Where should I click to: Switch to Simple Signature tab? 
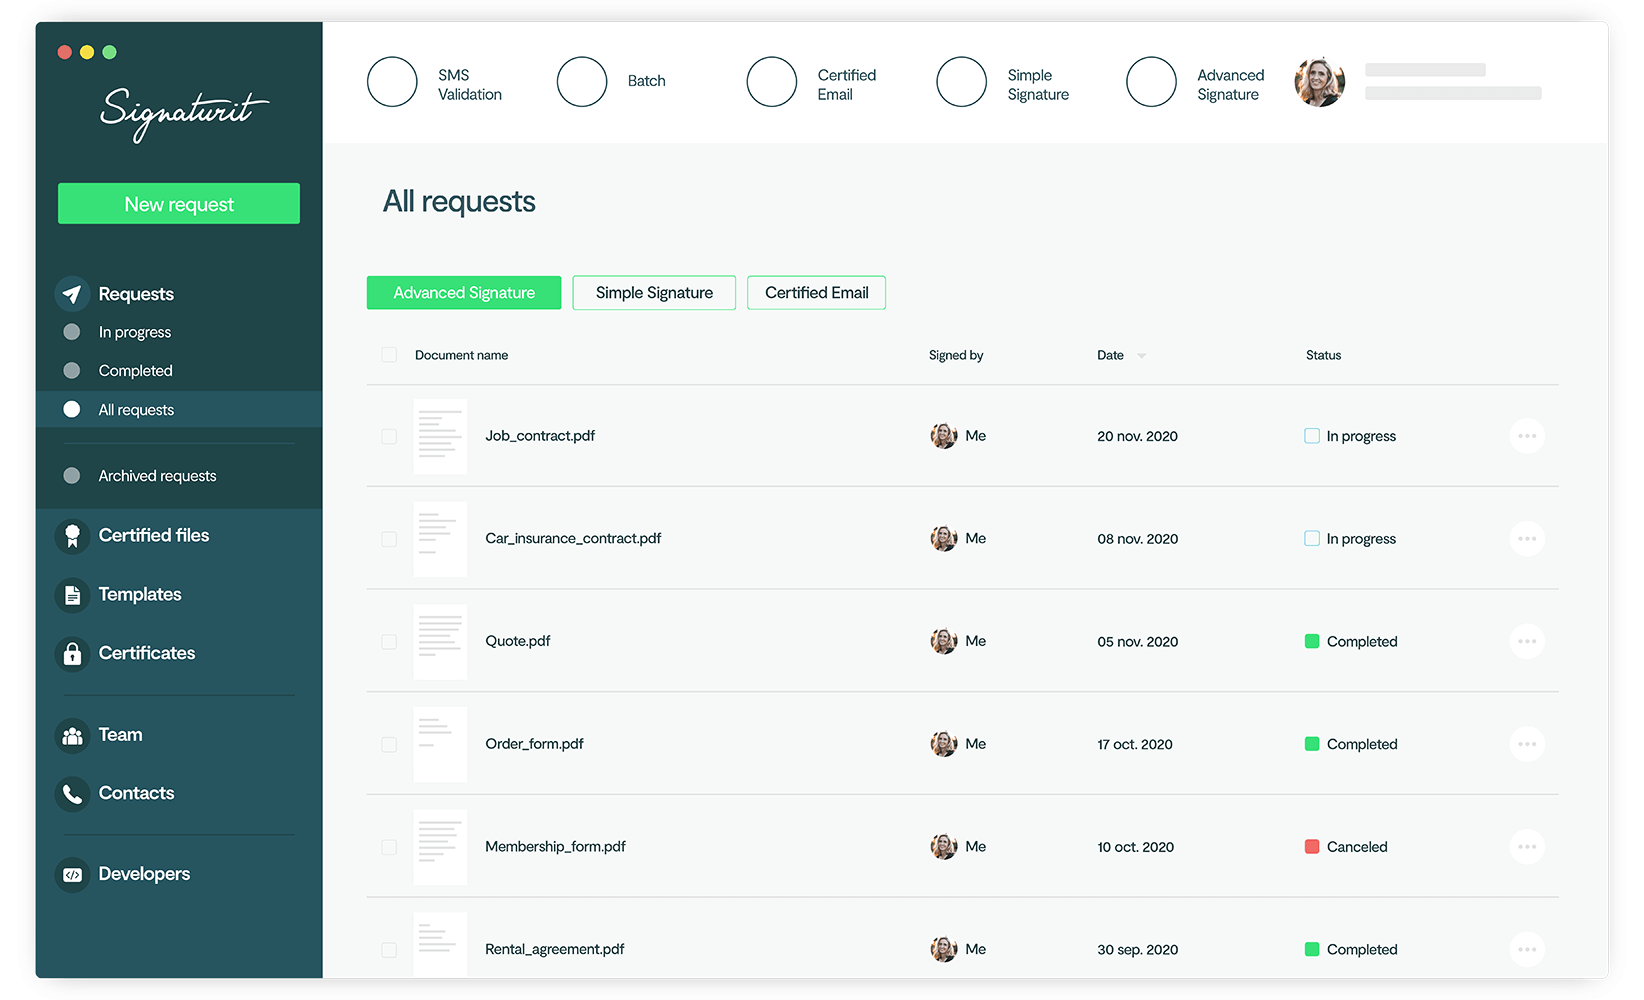[x=654, y=293]
